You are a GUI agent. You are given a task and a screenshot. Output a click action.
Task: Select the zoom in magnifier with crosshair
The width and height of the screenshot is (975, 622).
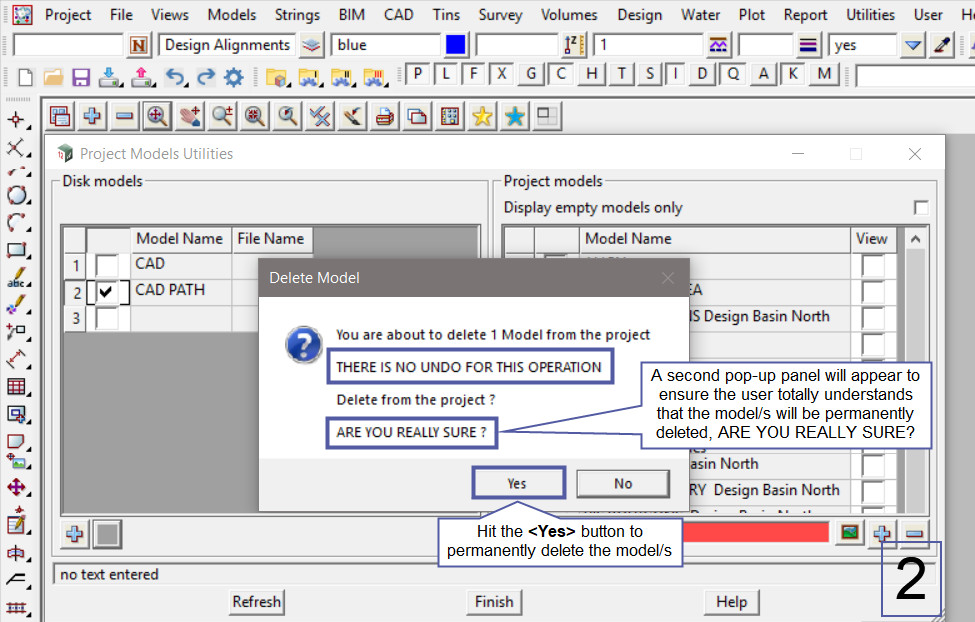pyautogui.click(x=157, y=116)
